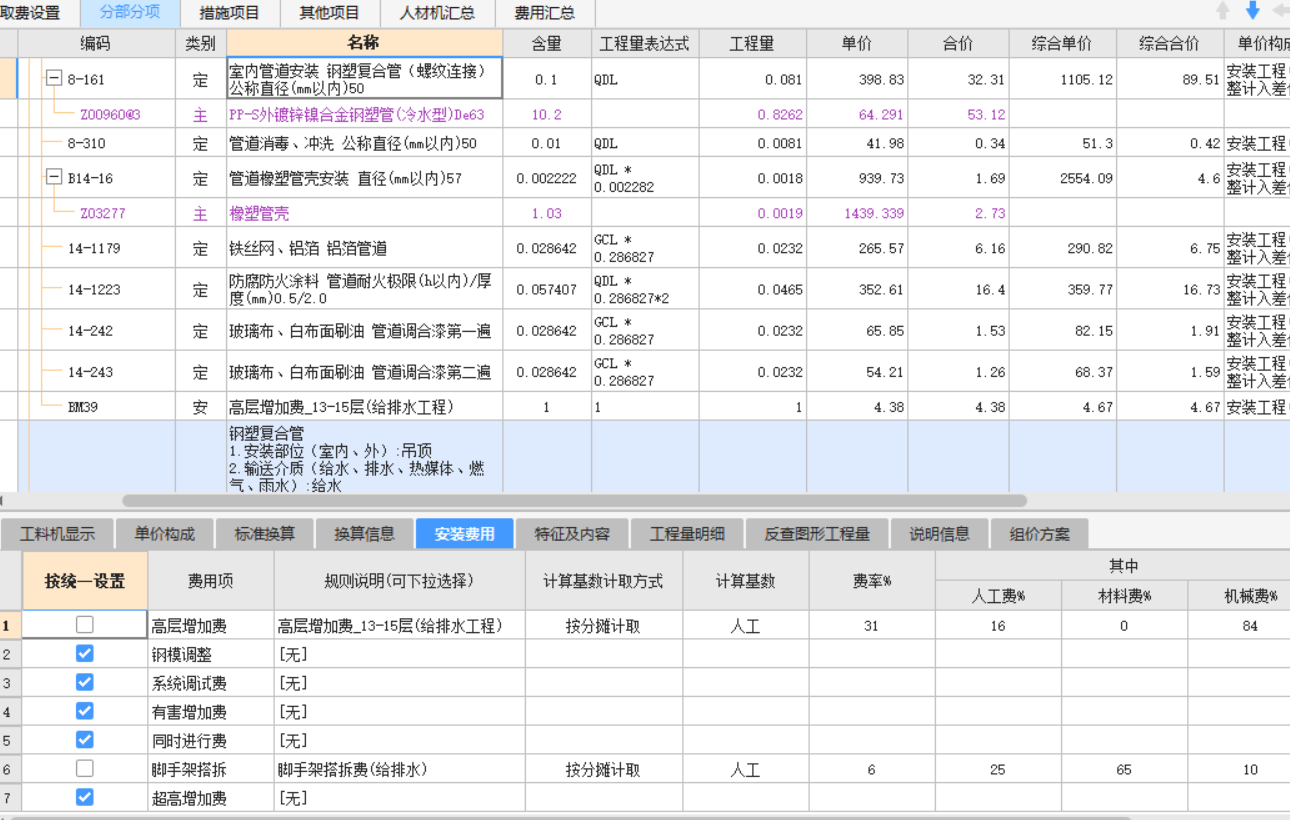1290x820 pixels.
Task: Switch to the 取费设置 tab
Action: point(33,13)
